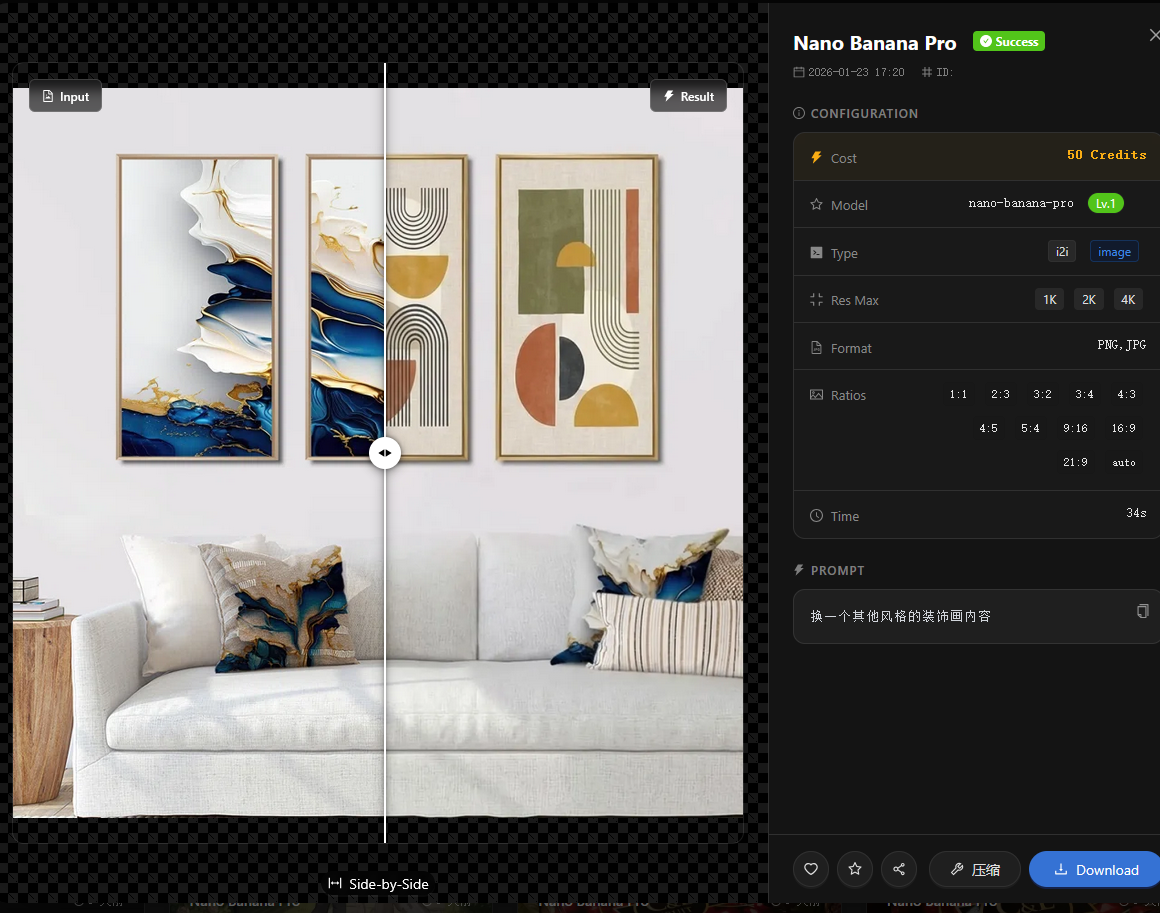Click the 压缩 compress button
The width and height of the screenshot is (1160, 913).
975,869
